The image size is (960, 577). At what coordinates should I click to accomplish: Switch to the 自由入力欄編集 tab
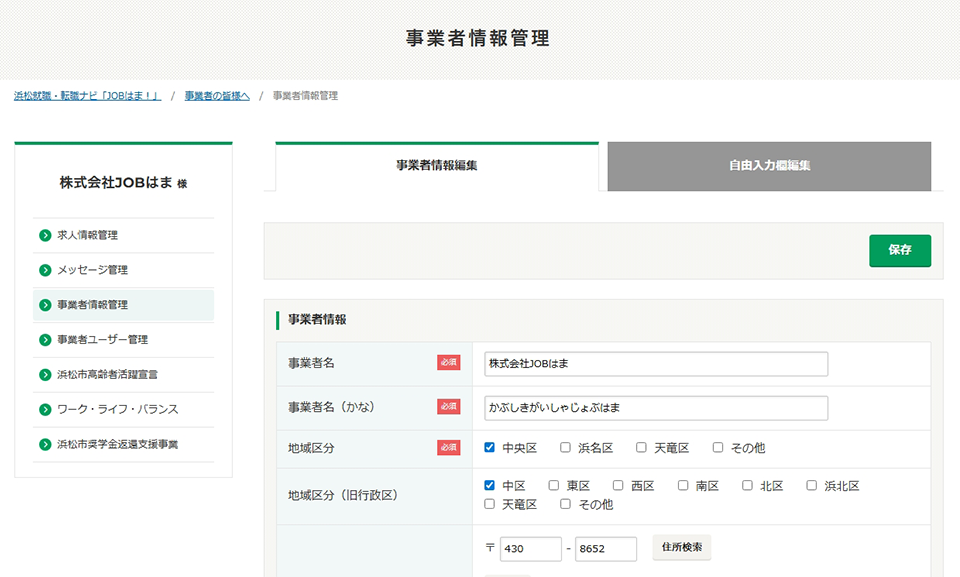pyautogui.click(x=769, y=166)
